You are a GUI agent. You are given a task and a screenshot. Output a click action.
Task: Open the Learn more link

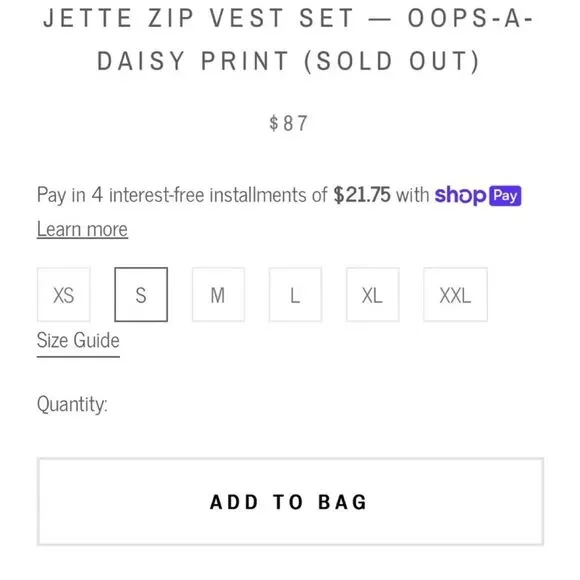click(x=82, y=229)
